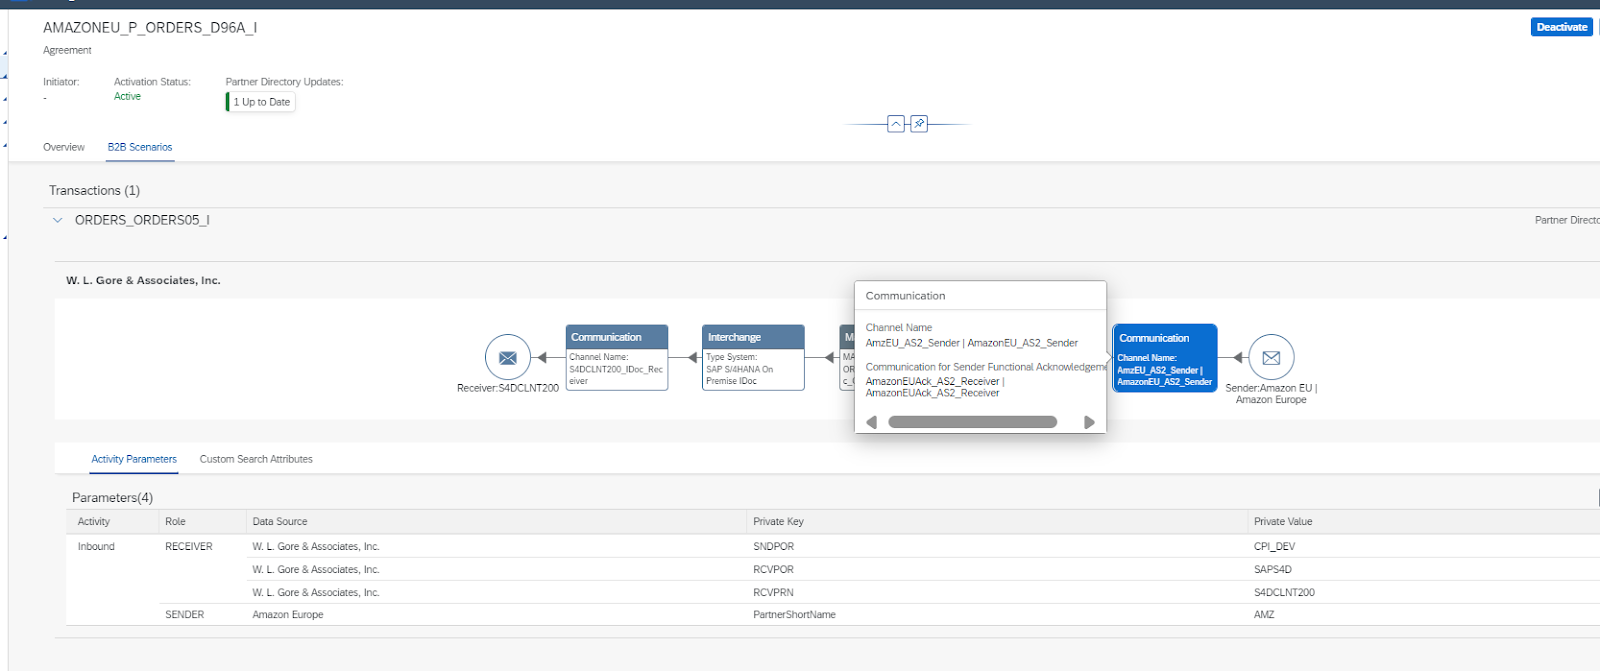Click the Deactivate button
This screenshot has height=671, width=1600.
(1561, 27)
